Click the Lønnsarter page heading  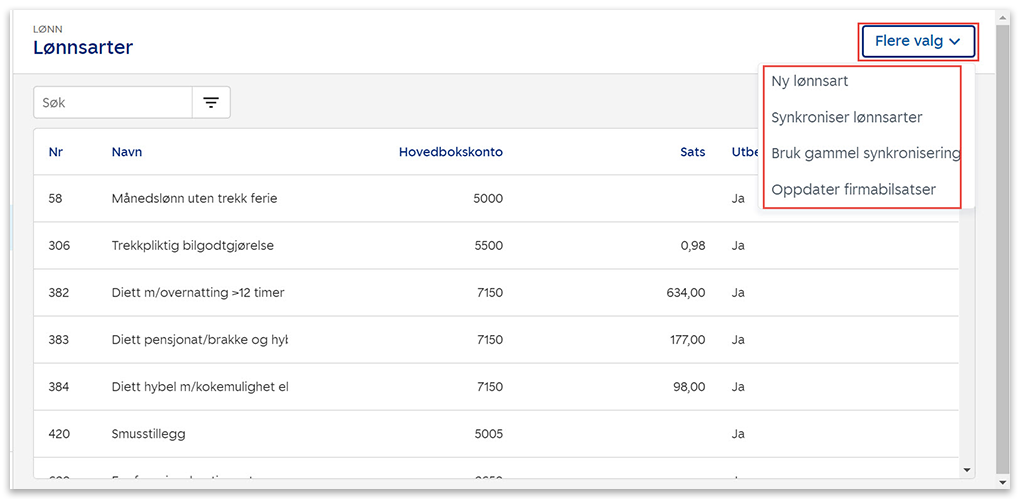(83, 47)
